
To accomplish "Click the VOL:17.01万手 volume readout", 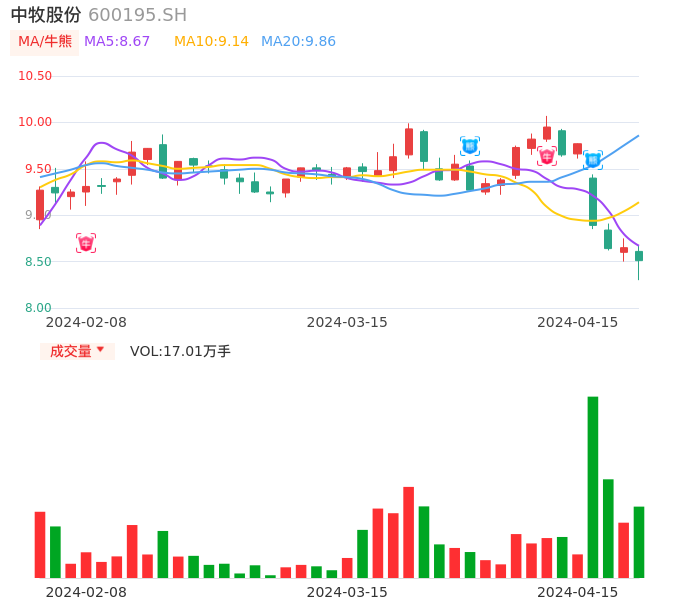I will pos(180,351).
